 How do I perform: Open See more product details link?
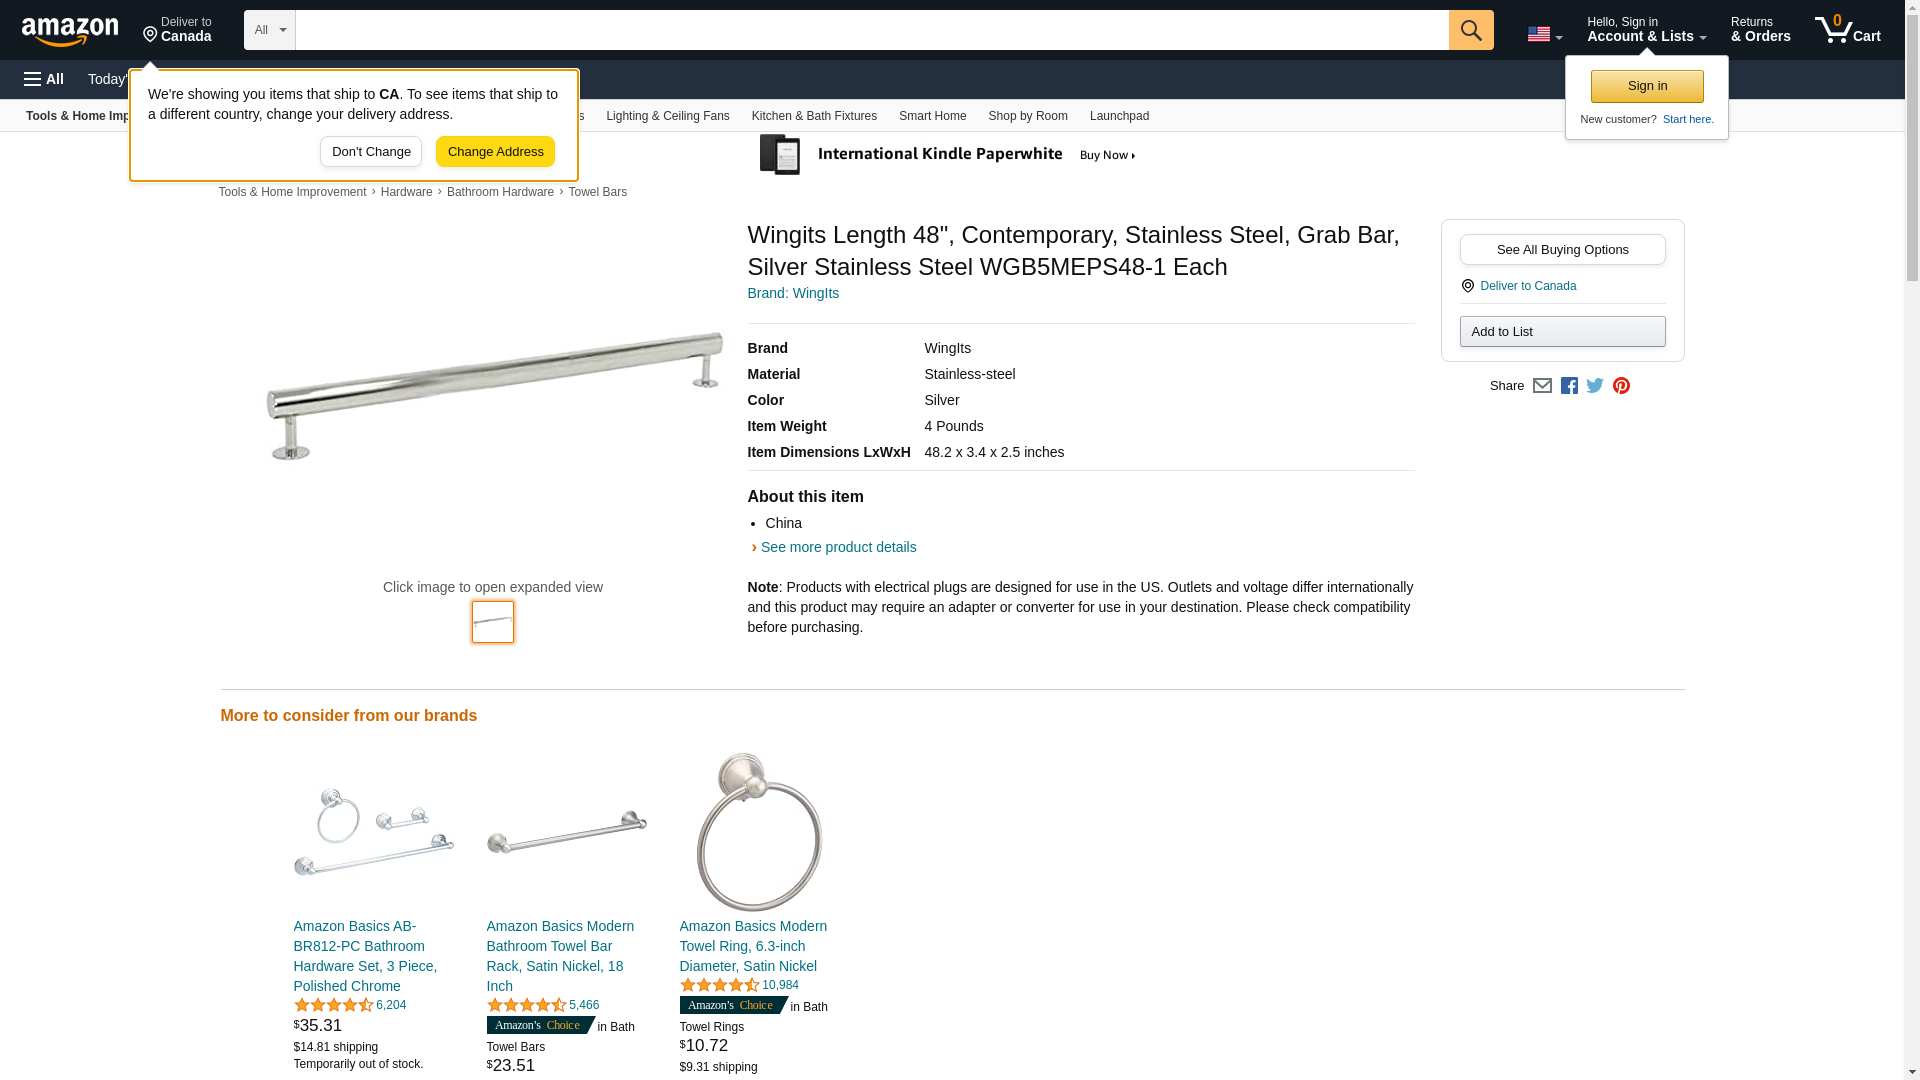point(838,547)
